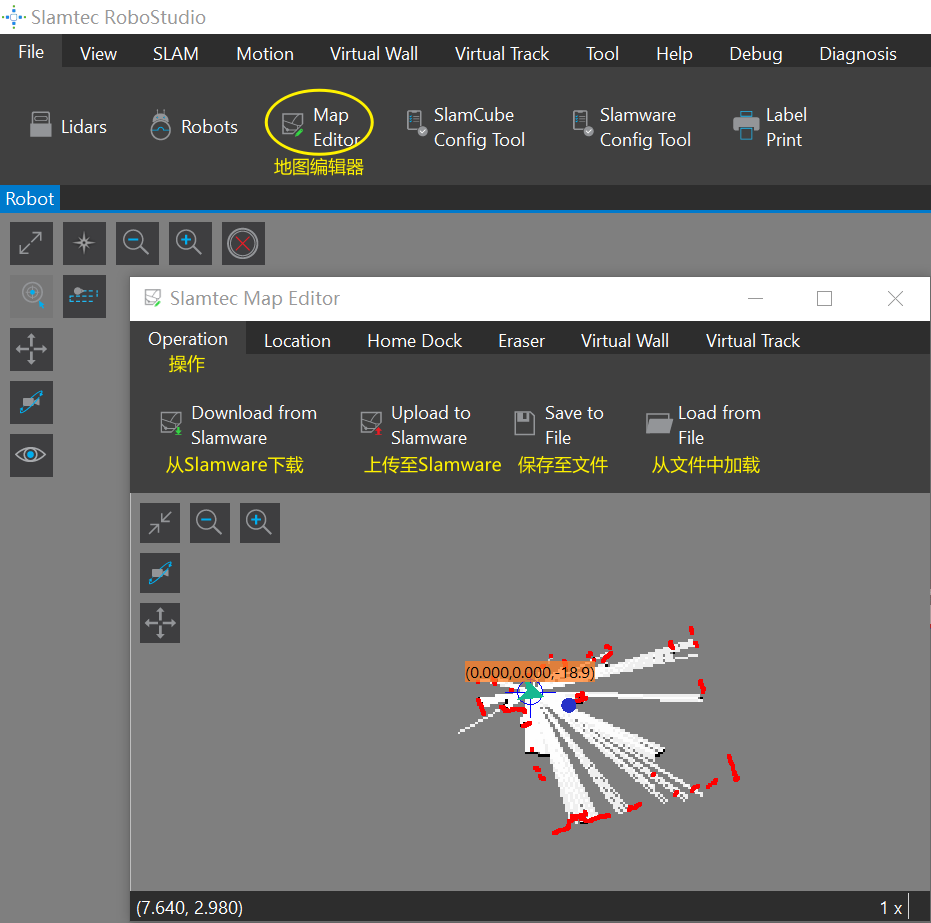931x923 pixels.
Task: Click the robot pose label (0.000,0.000,-18.9)
Action: pyautogui.click(x=530, y=673)
